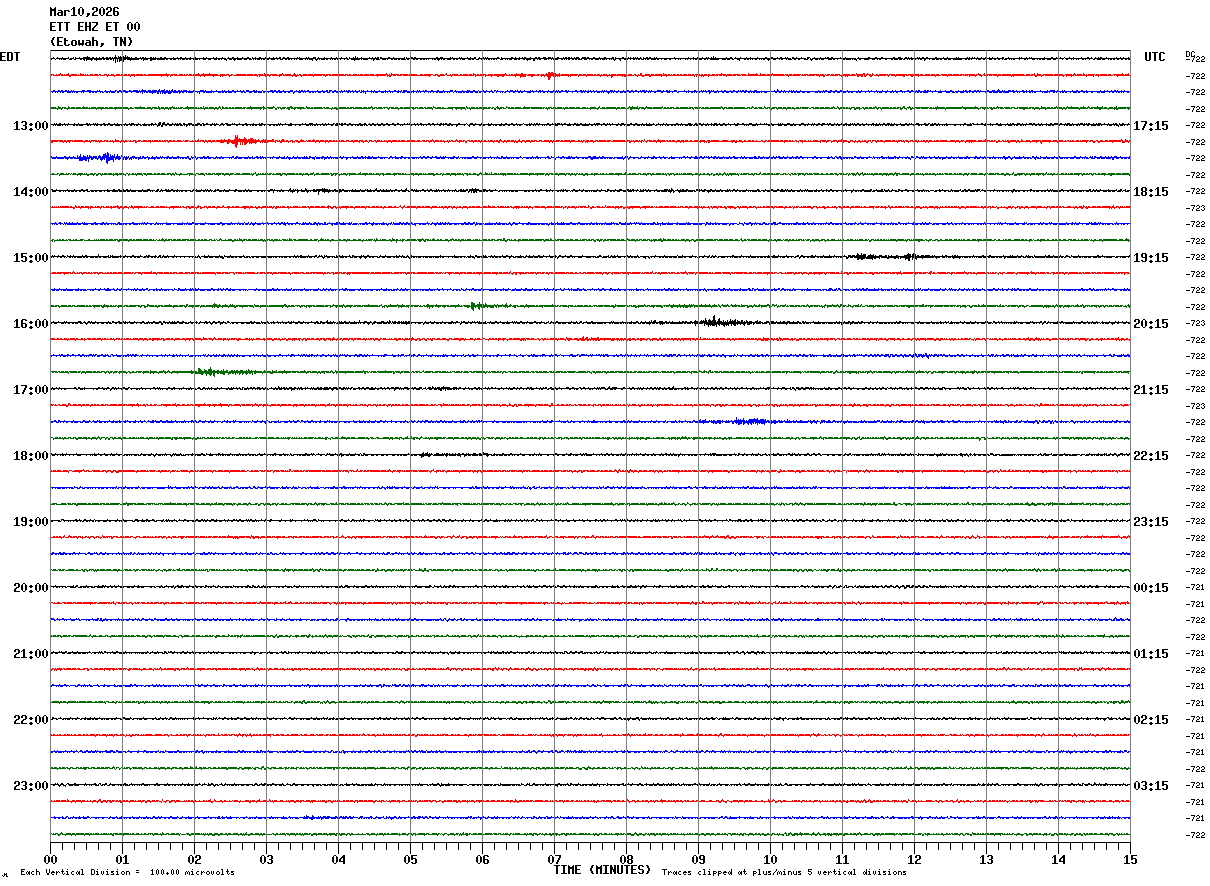Select the 23:00 EDT row label

pyautogui.click(x=30, y=785)
